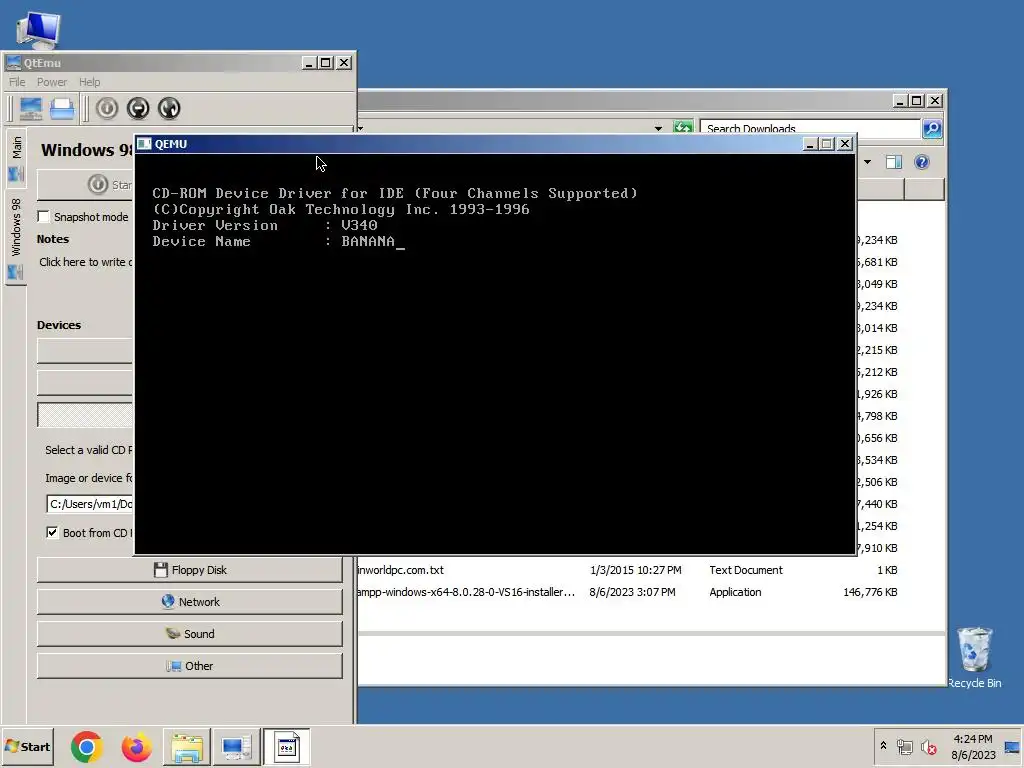Toggle the preview pane icon in Explorer
Image resolution: width=1024 pixels, height=768 pixels.
(x=894, y=162)
